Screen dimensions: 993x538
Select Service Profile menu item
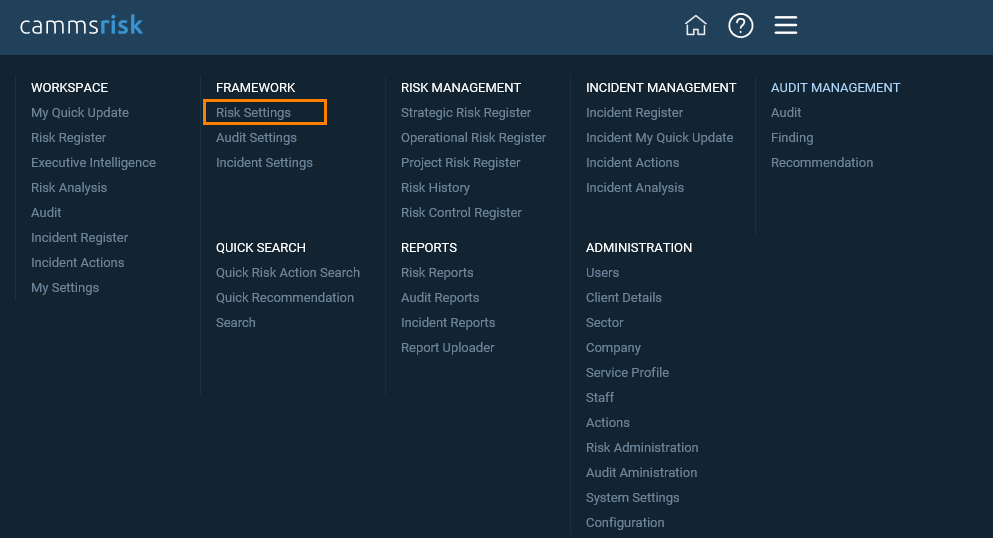click(627, 373)
